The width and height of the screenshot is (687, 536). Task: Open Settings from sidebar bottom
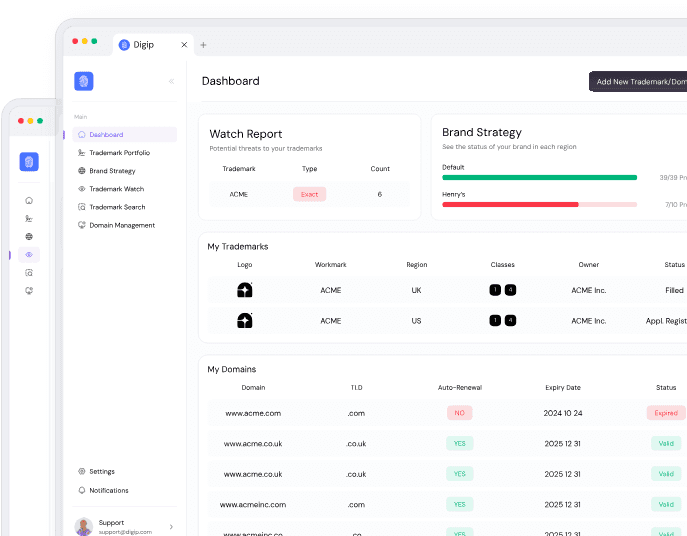[102, 472]
